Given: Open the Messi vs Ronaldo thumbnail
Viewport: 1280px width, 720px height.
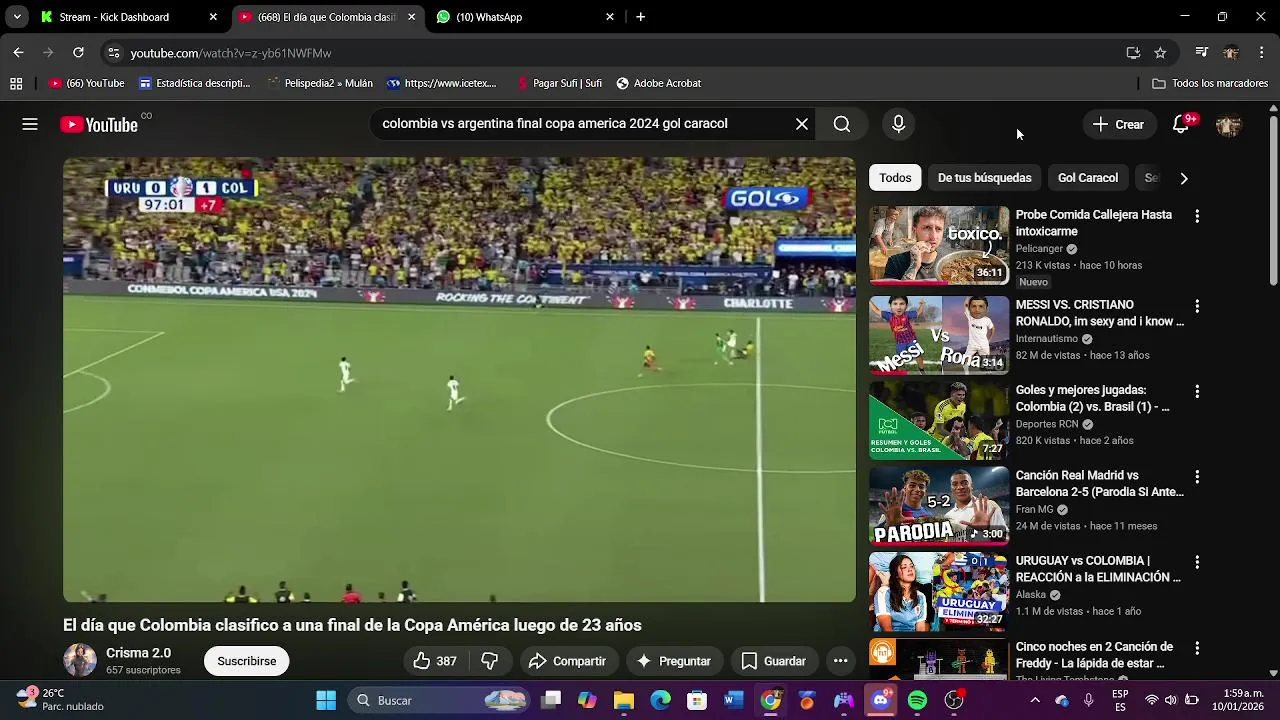Looking at the screenshot, I should point(939,335).
